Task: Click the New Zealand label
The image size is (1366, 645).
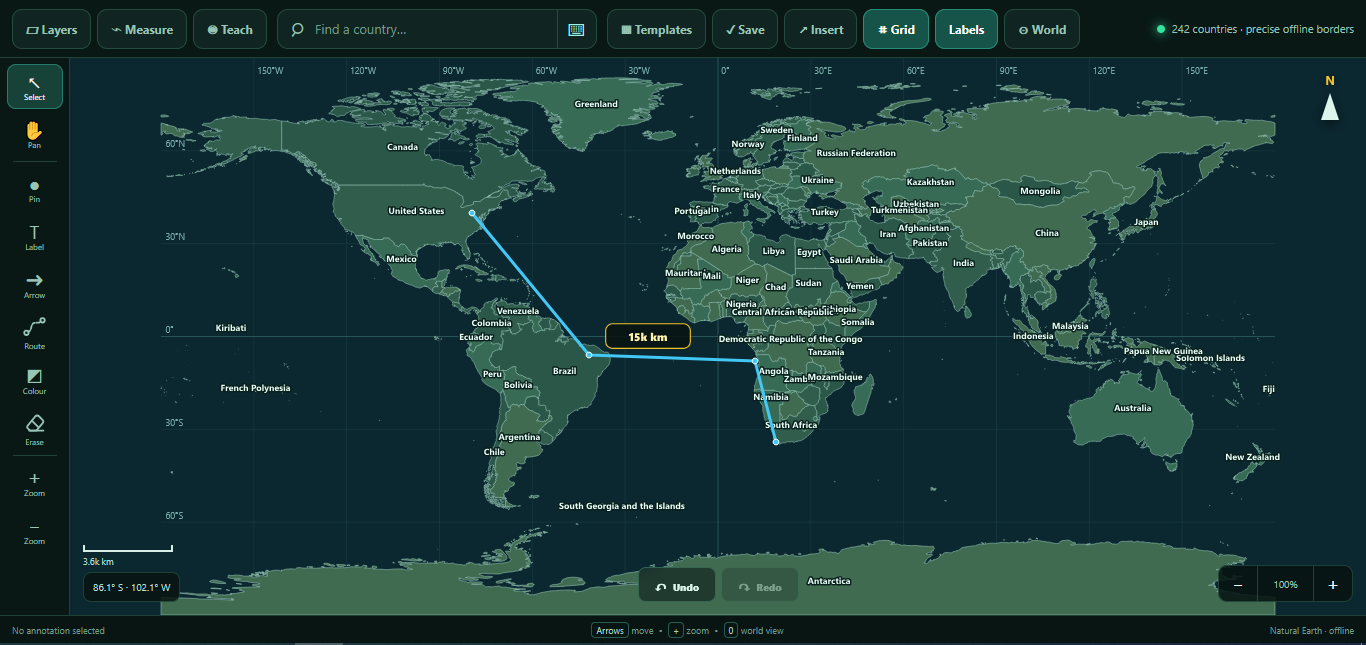Action: point(1252,457)
